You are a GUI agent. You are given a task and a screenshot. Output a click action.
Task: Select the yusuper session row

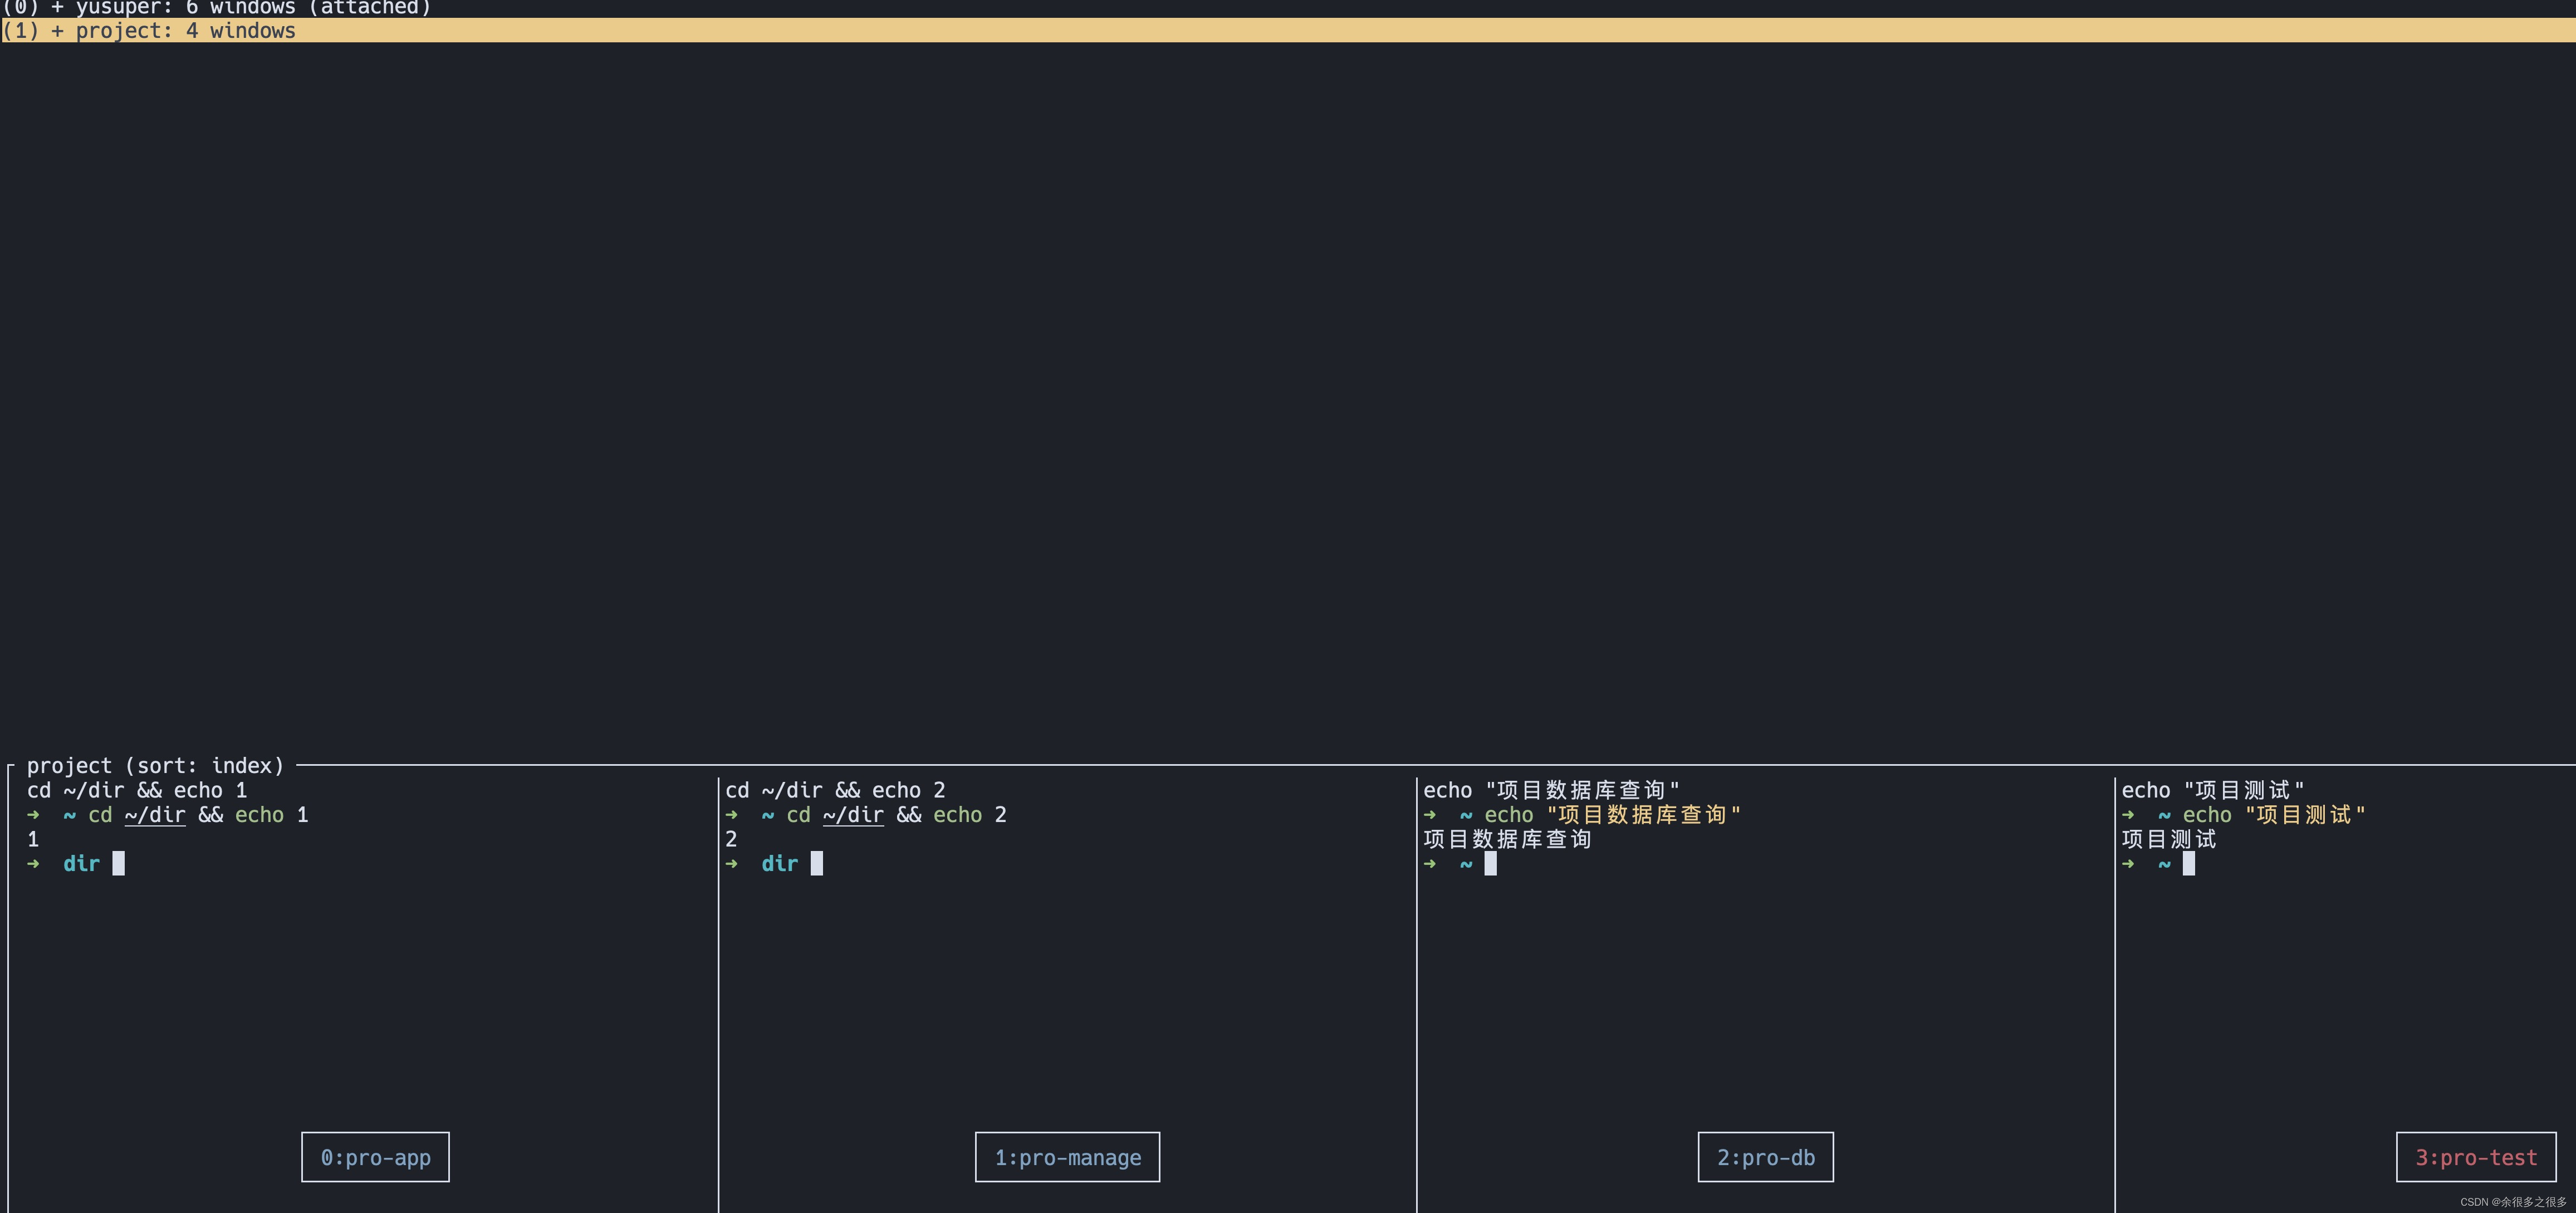(1288, 8)
